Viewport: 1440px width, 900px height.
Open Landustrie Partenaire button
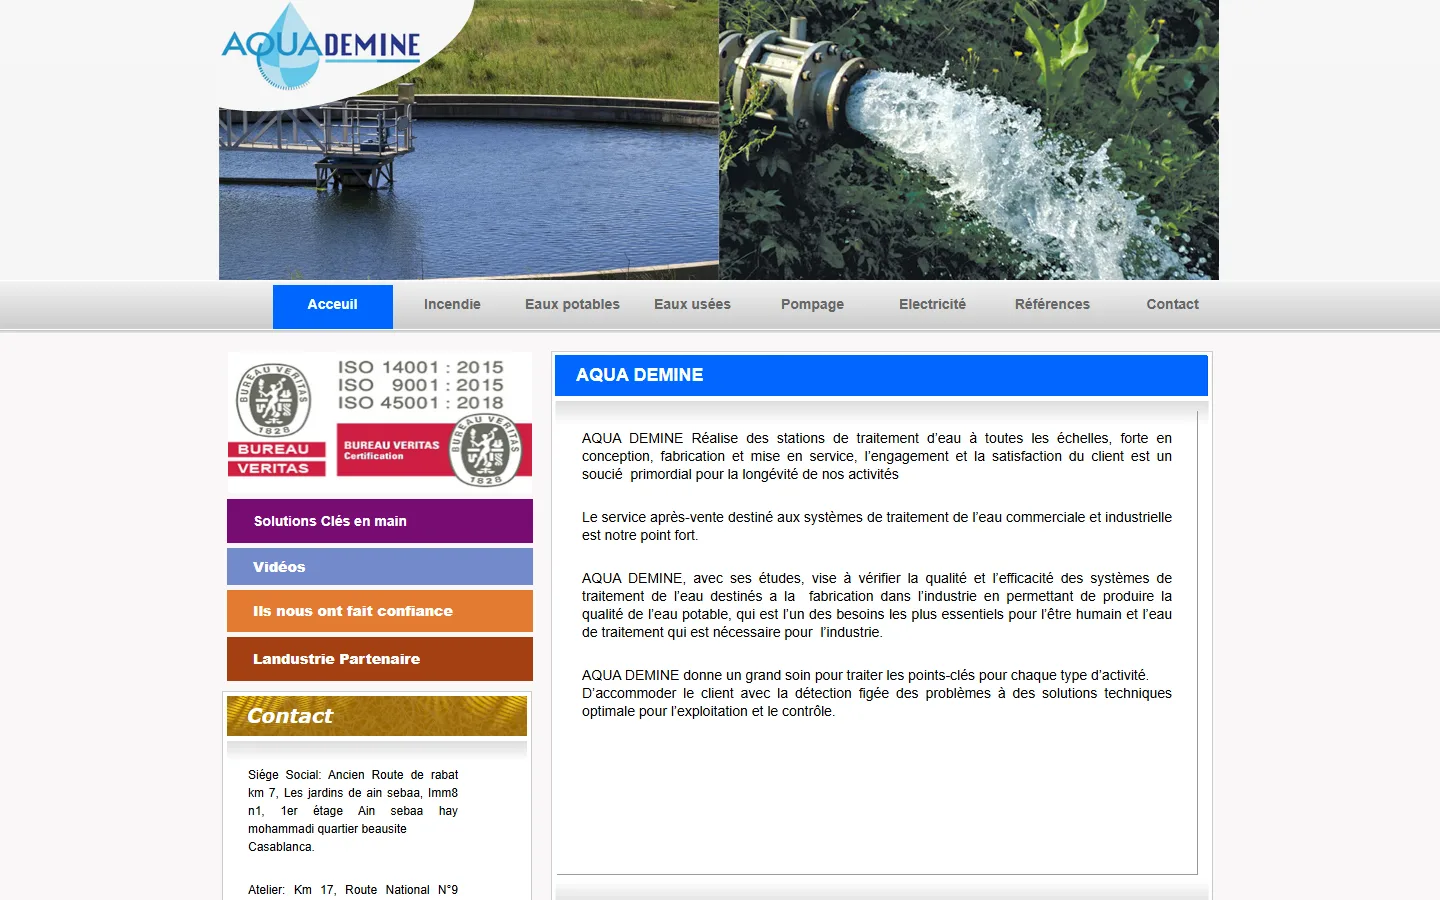(380, 659)
